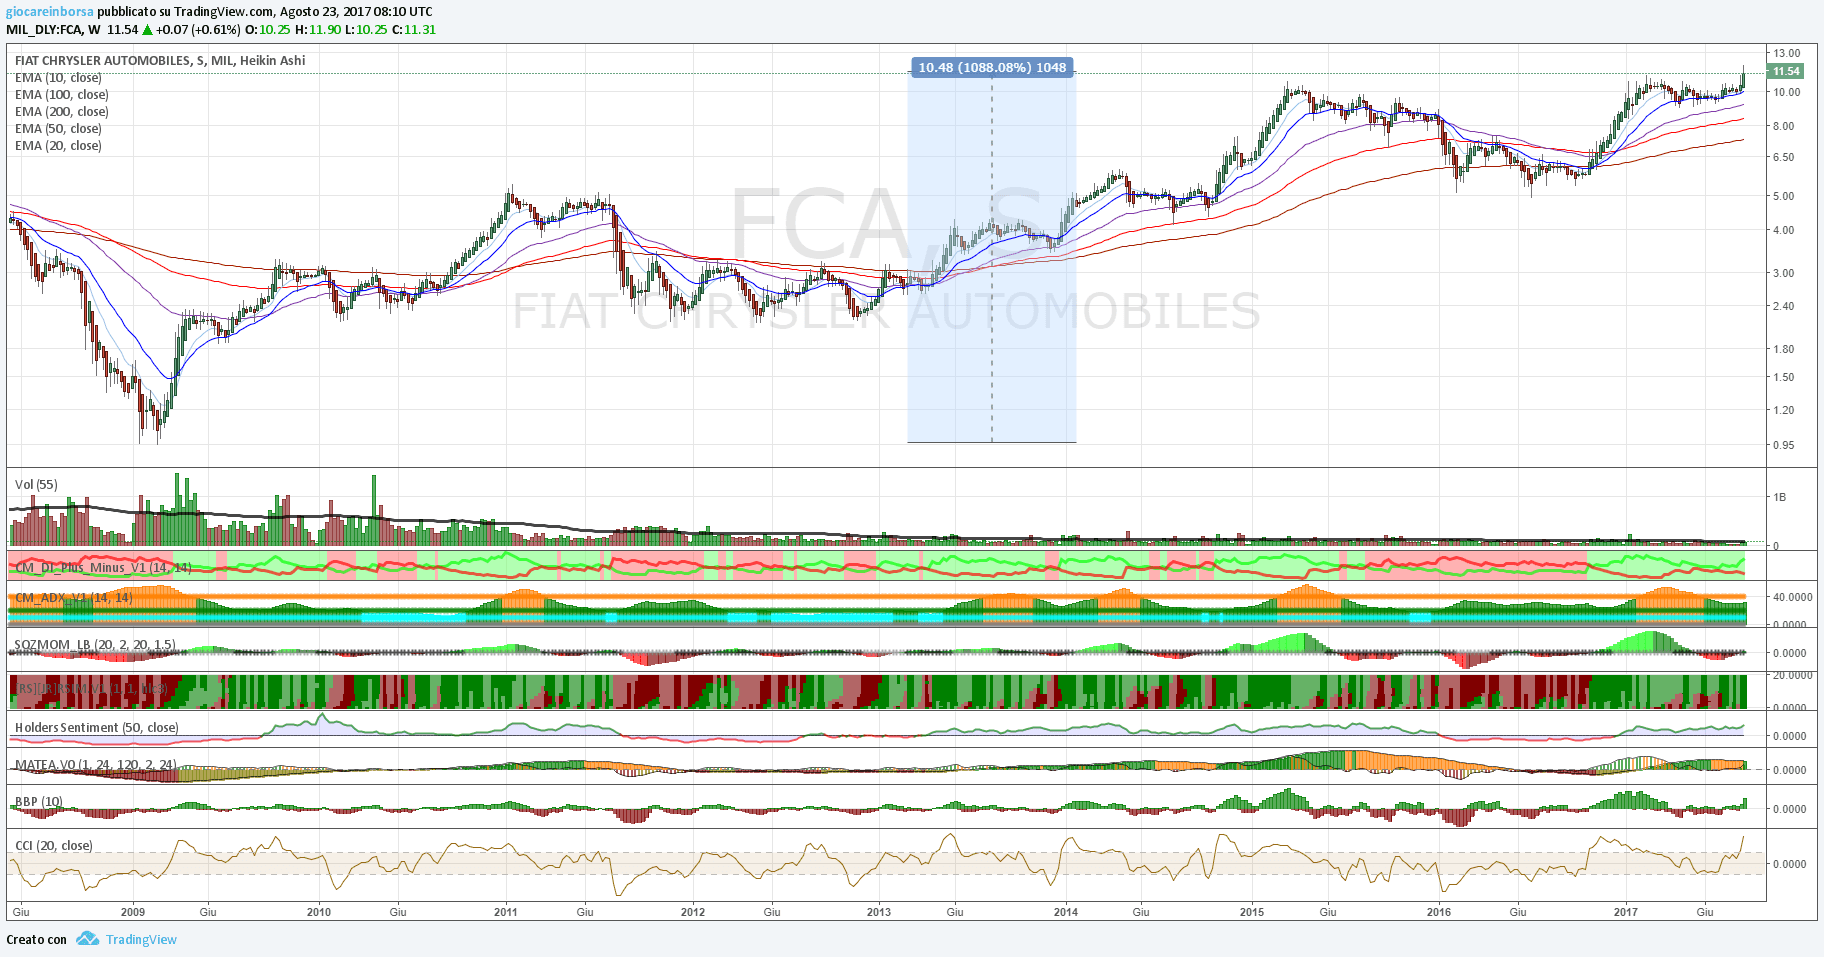Select the C:11.31 close value

pyautogui.click(x=414, y=29)
